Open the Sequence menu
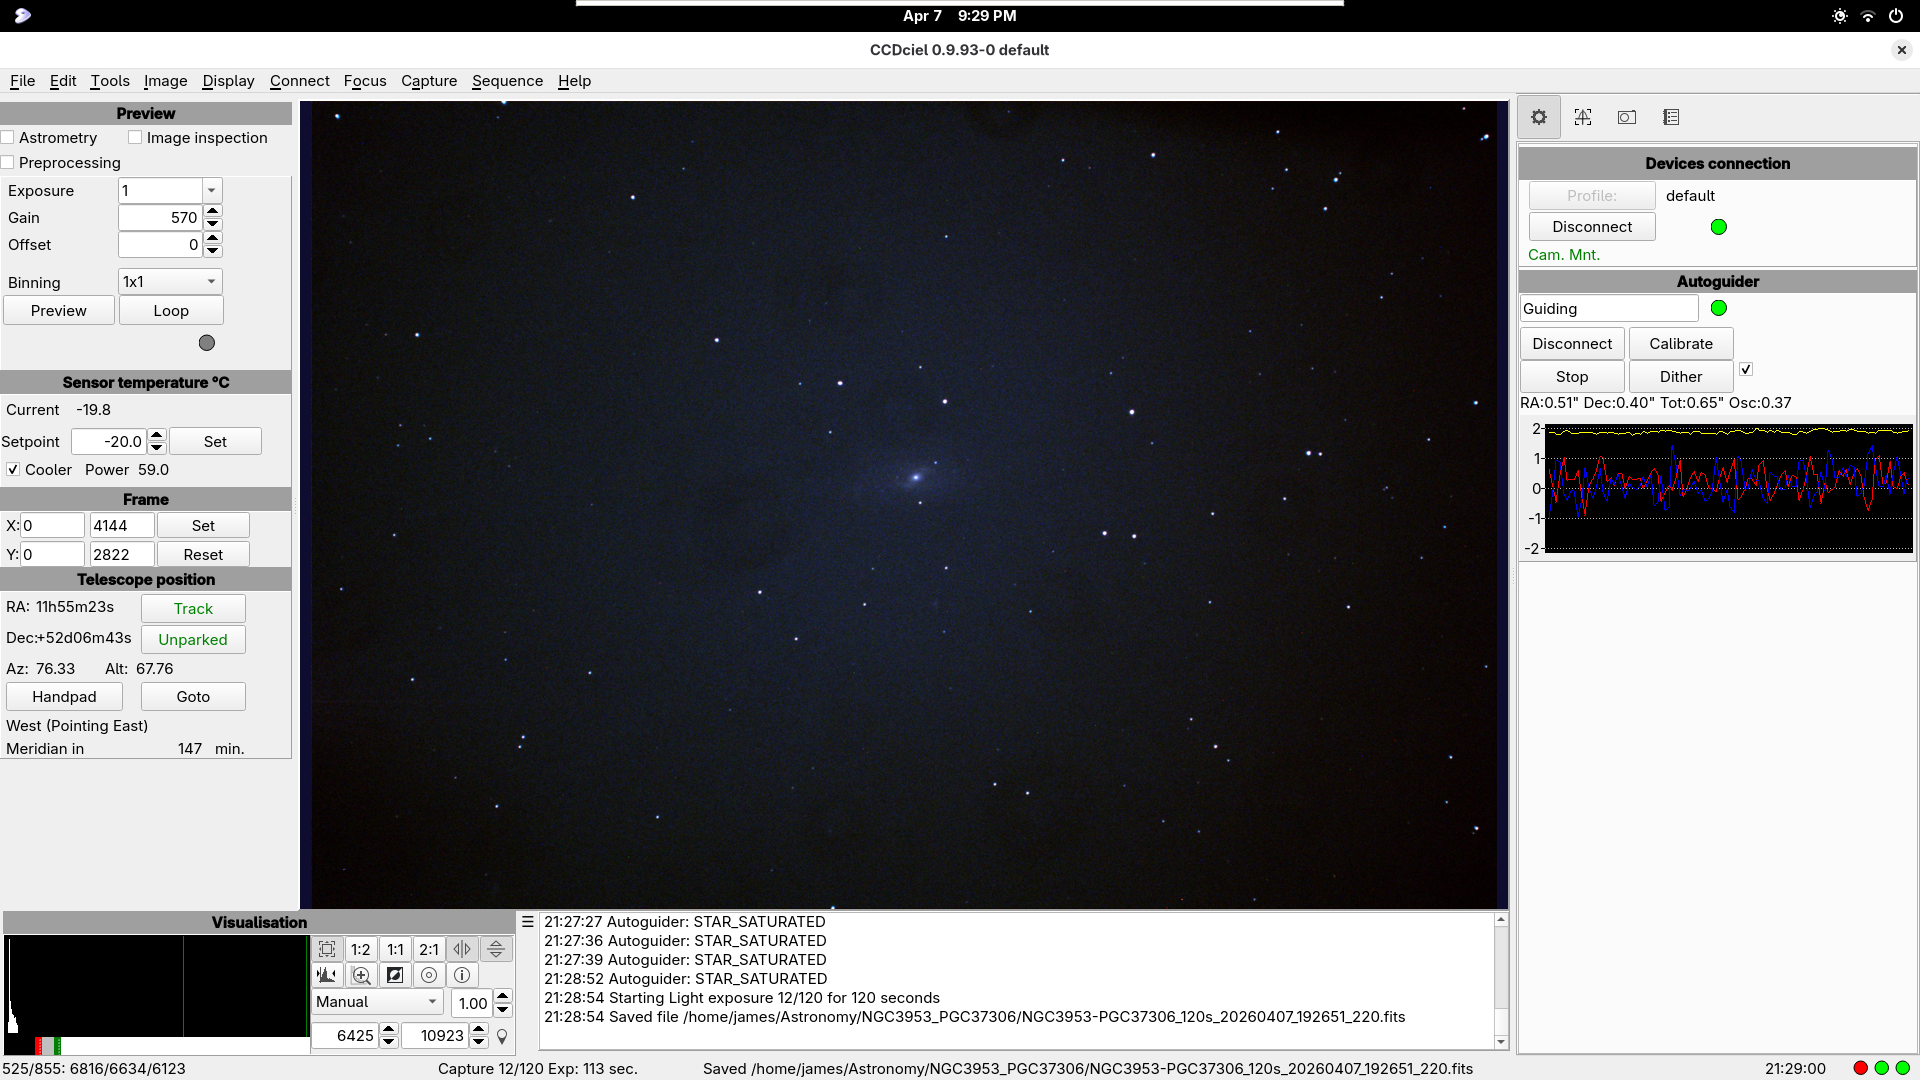This screenshot has width=1920, height=1080. pyautogui.click(x=507, y=81)
